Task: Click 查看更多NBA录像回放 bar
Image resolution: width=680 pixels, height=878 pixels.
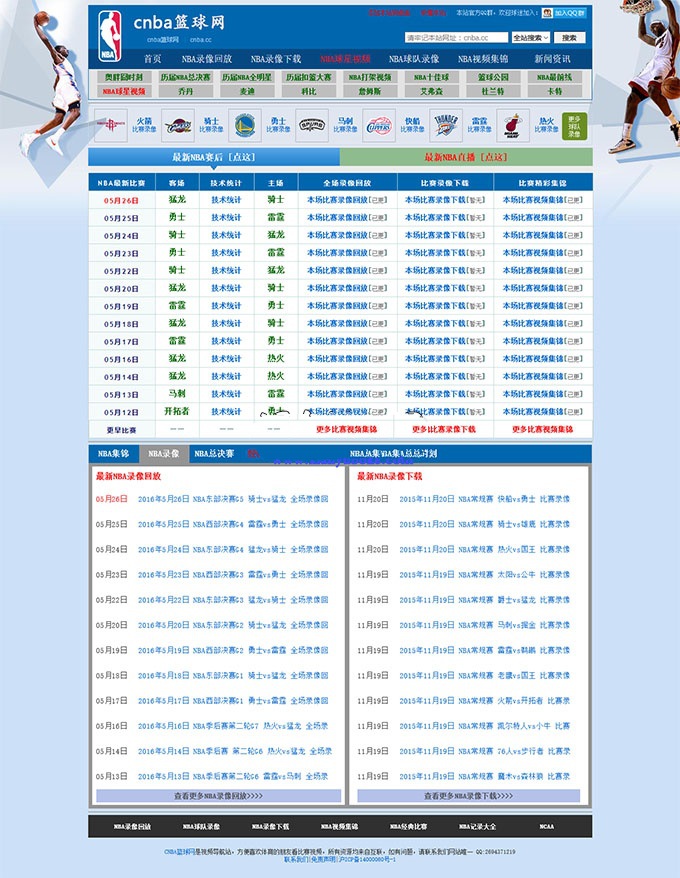Action: tap(218, 796)
